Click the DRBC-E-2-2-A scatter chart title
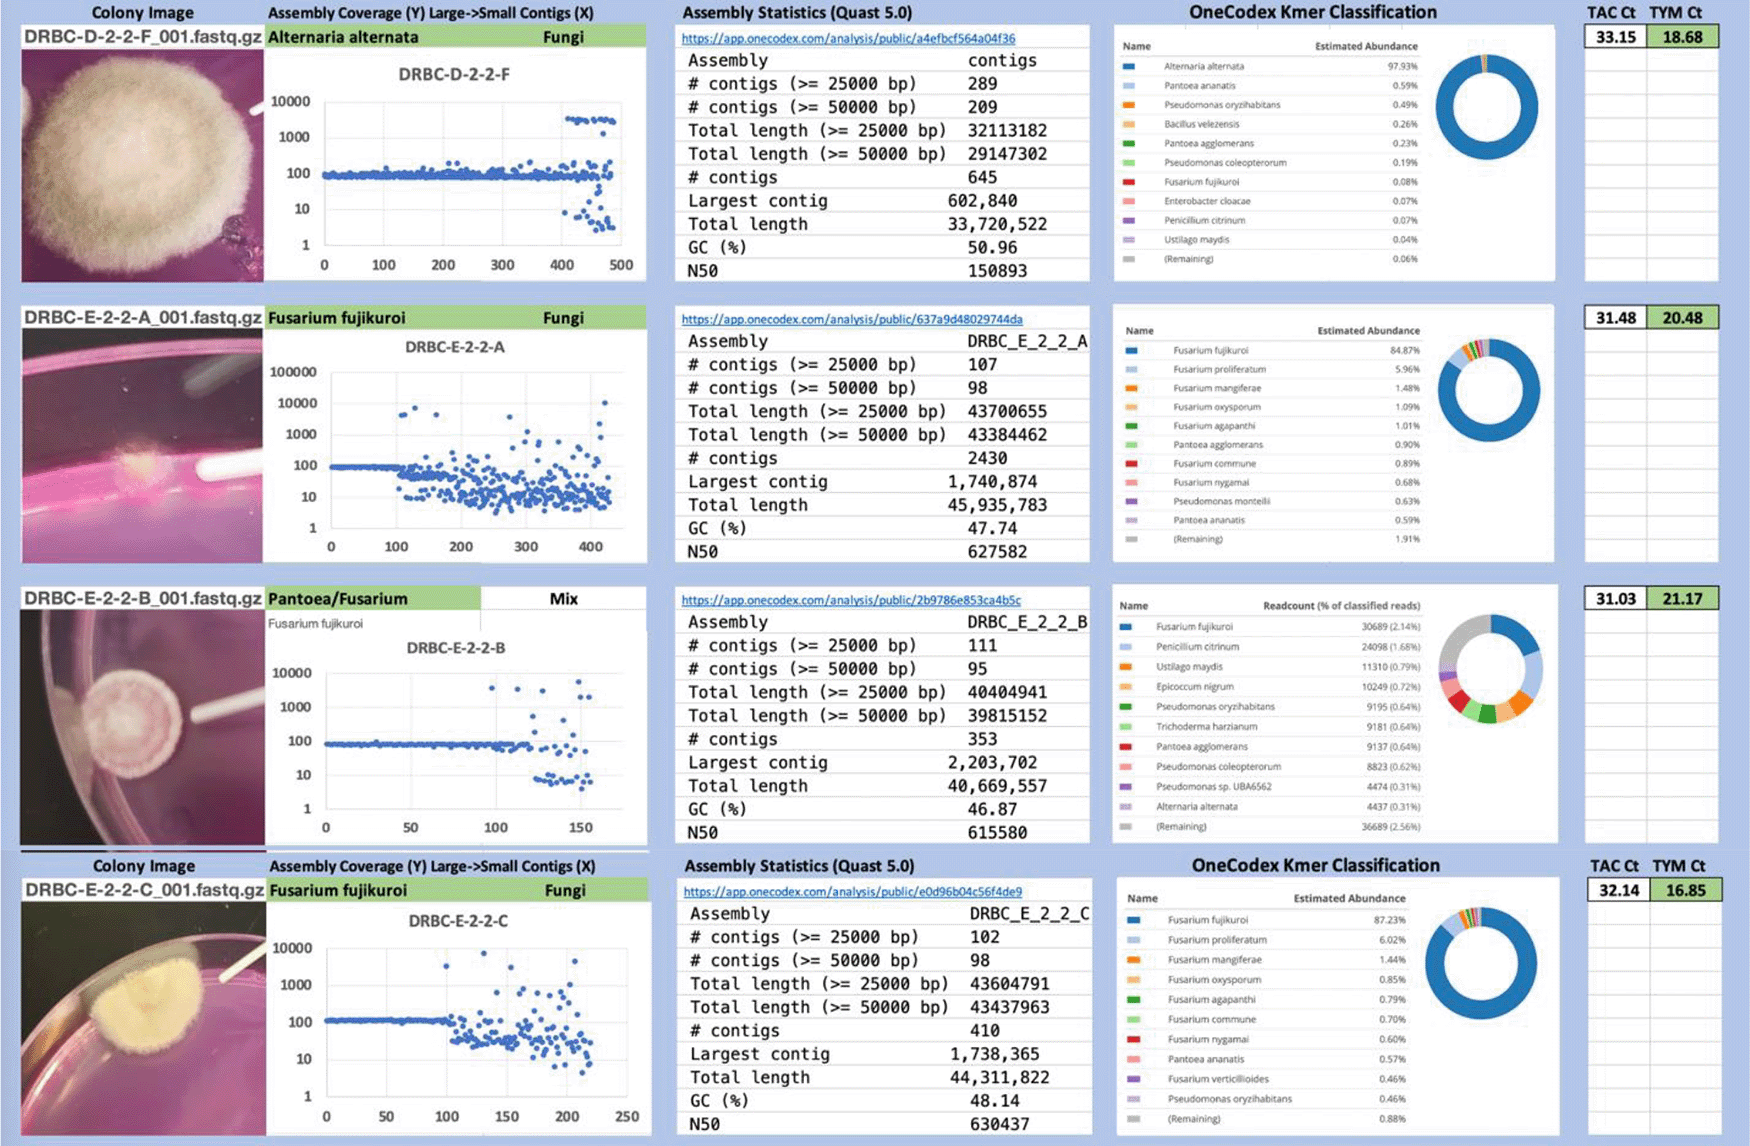Image resolution: width=1750 pixels, height=1146 pixels. click(x=454, y=347)
